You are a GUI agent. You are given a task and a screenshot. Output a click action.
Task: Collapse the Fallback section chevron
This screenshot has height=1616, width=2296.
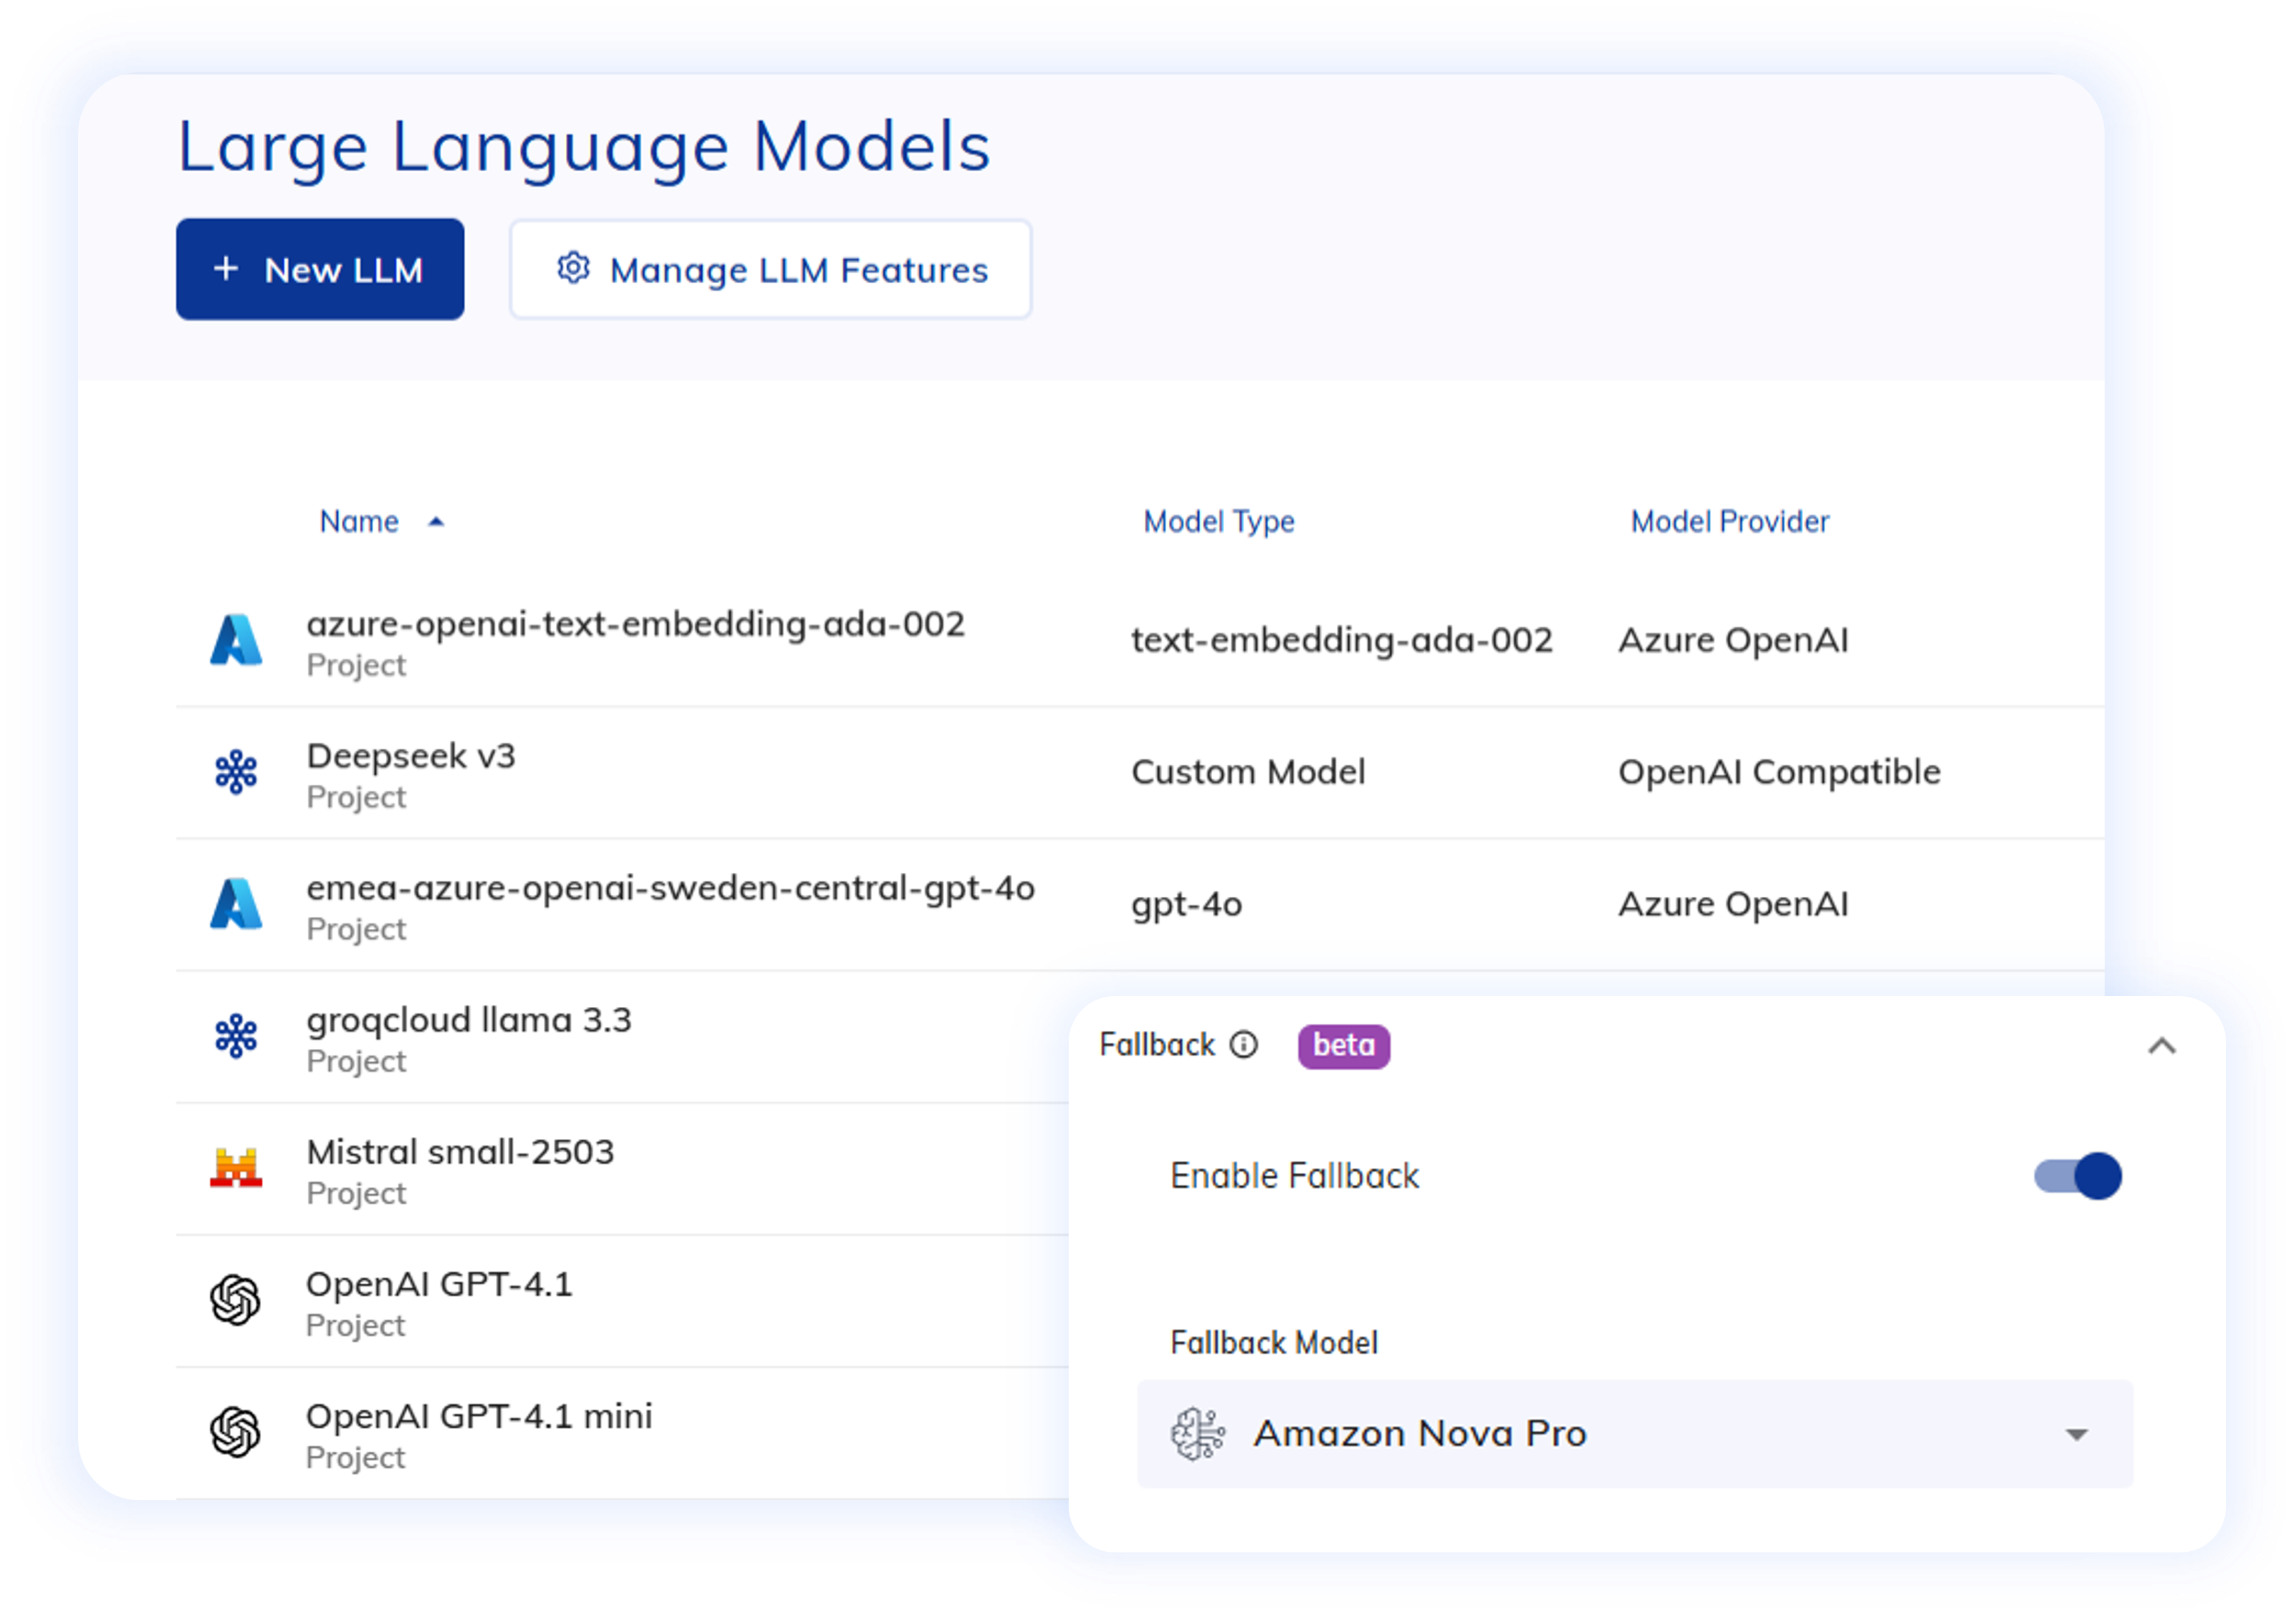[x=2162, y=1047]
